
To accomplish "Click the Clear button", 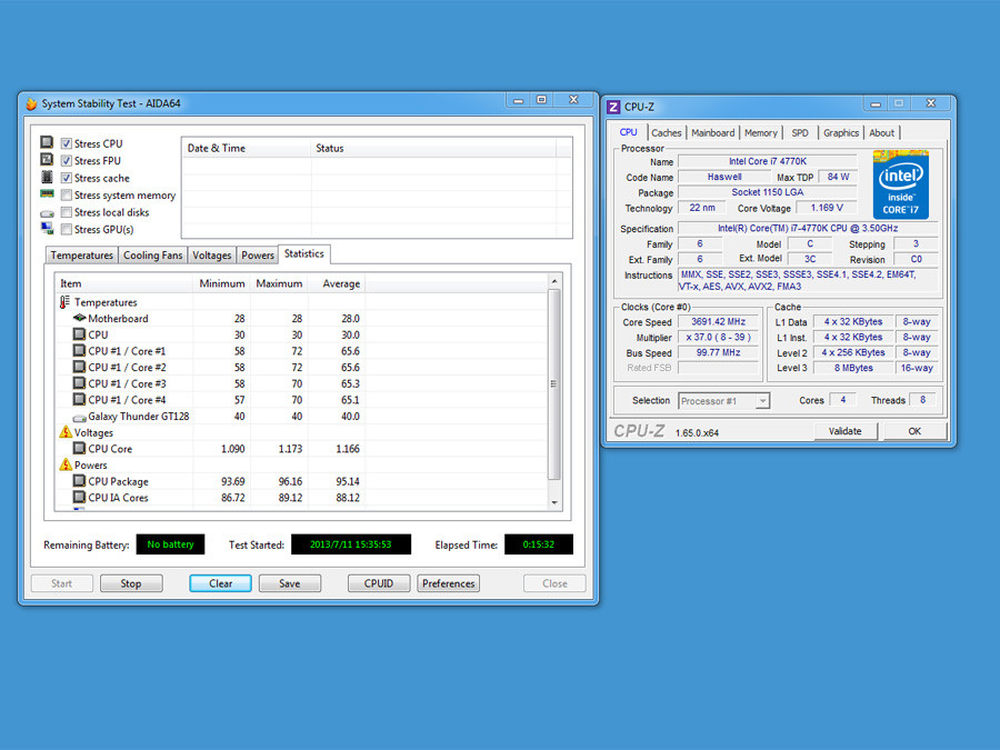I will tap(221, 584).
